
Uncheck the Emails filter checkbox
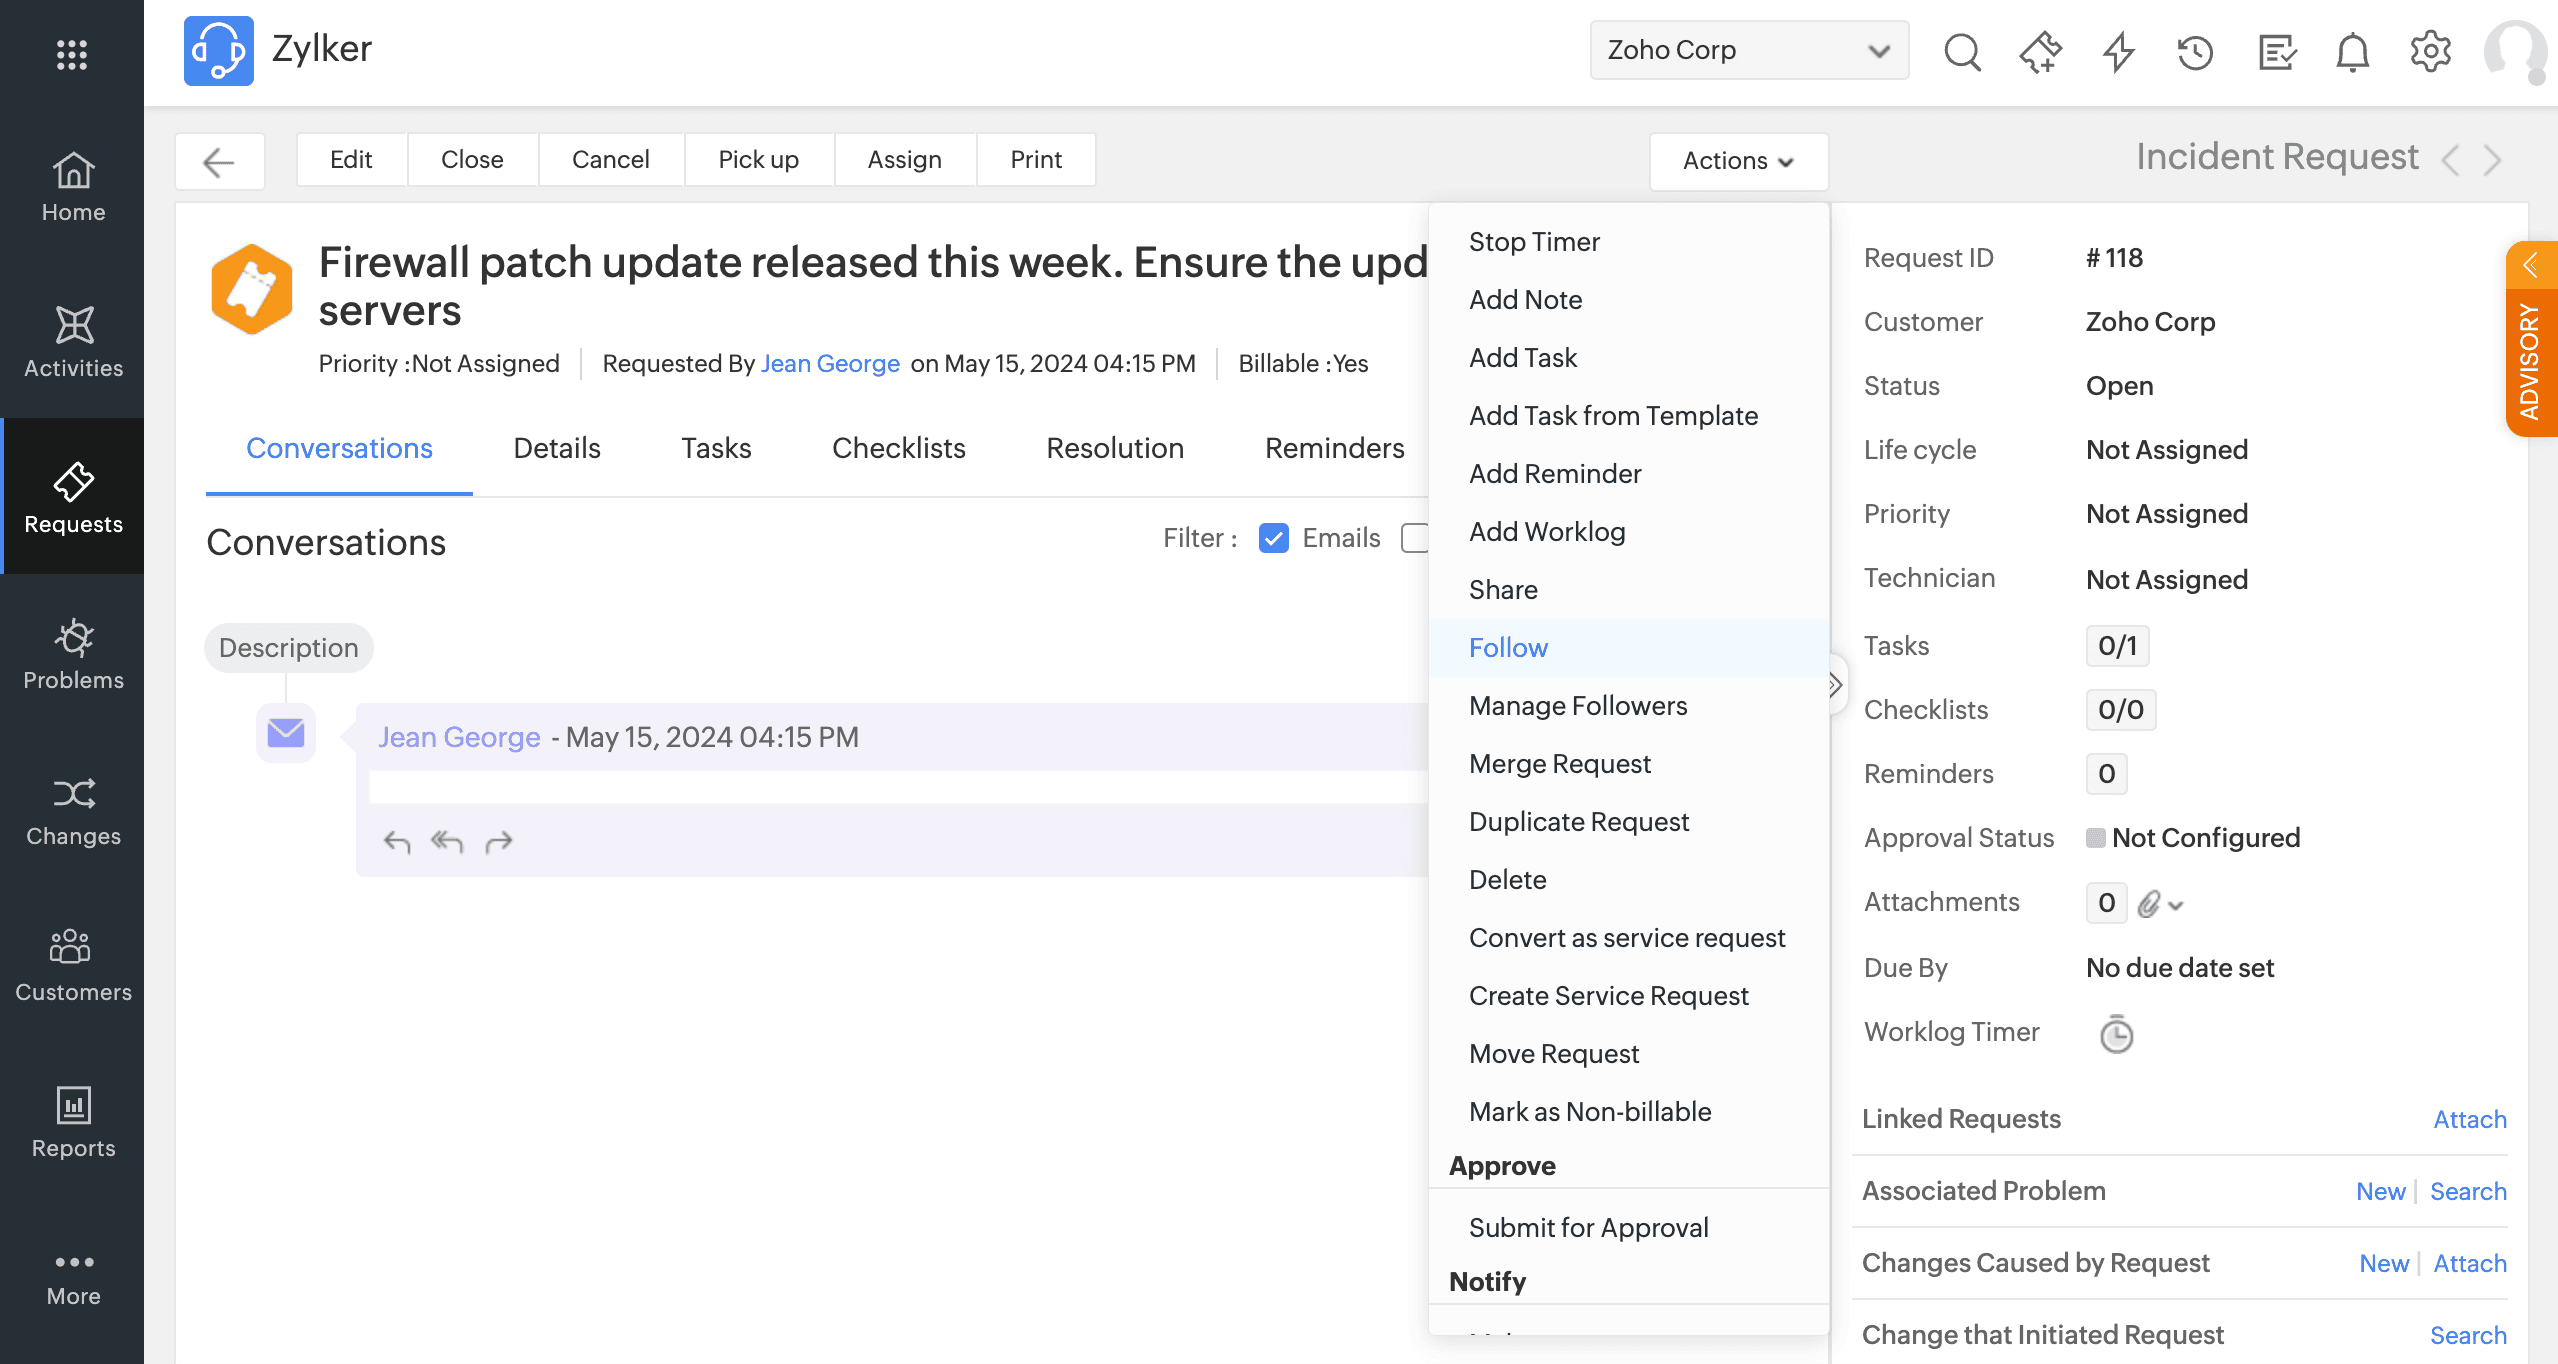(1273, 538)
